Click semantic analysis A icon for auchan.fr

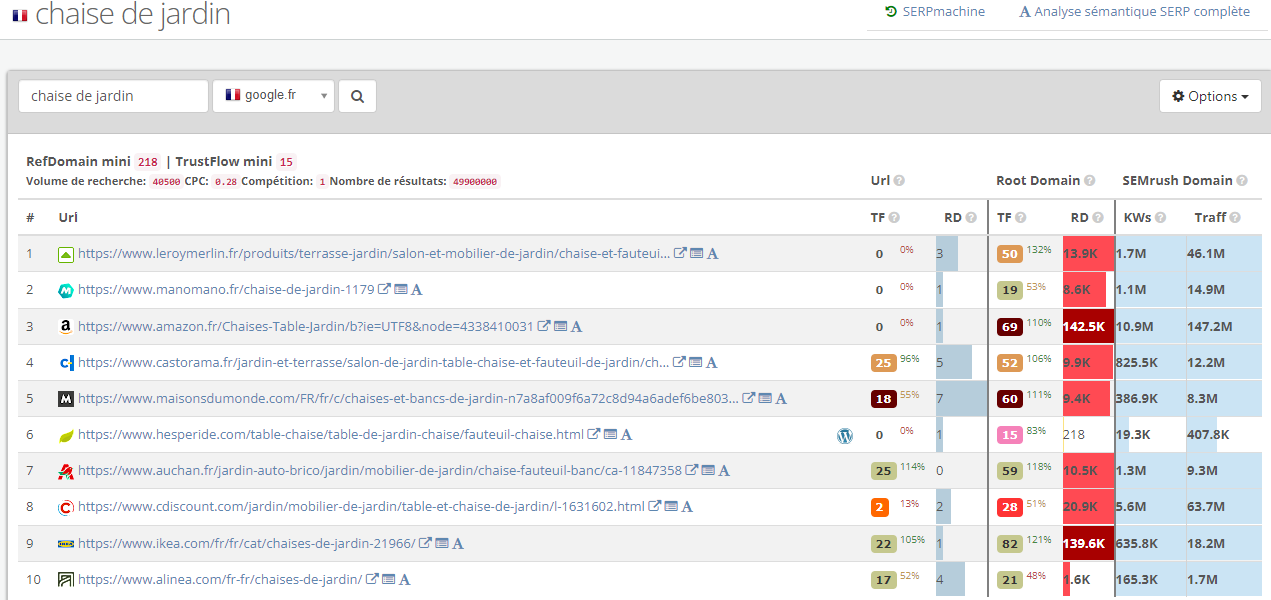[x=725, y=470]
